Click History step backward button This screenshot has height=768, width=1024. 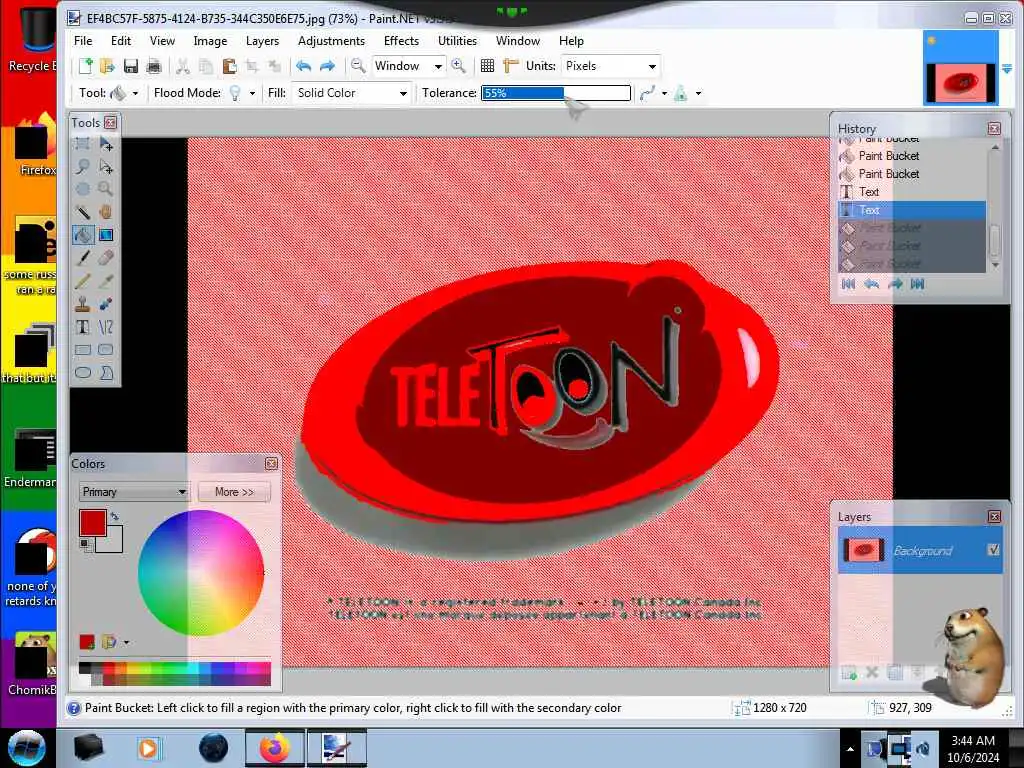[871, 284]
